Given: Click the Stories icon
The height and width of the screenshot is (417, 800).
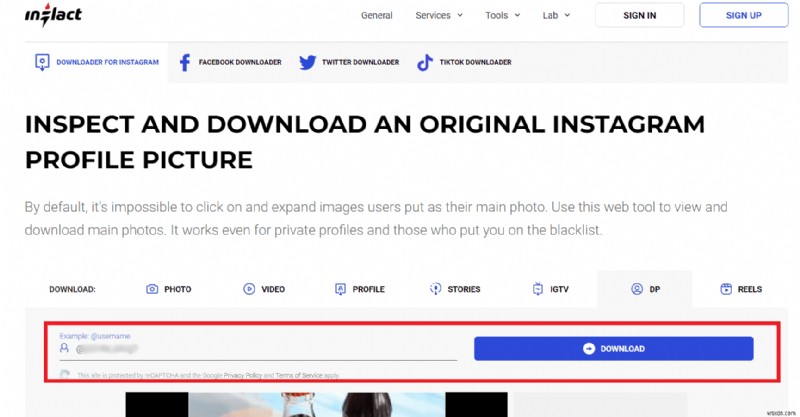Looking at the screenshot, I should [435, 289].
